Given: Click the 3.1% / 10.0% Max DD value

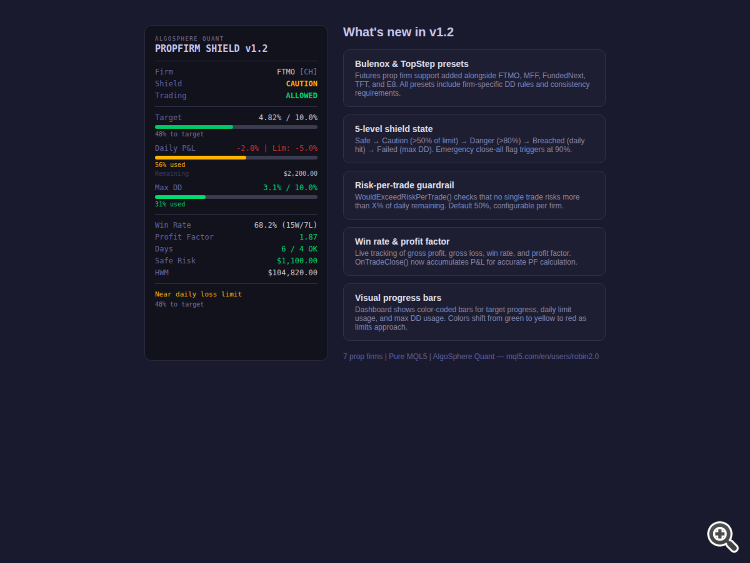Looking at the screenshot, I should tap(290, 188).
